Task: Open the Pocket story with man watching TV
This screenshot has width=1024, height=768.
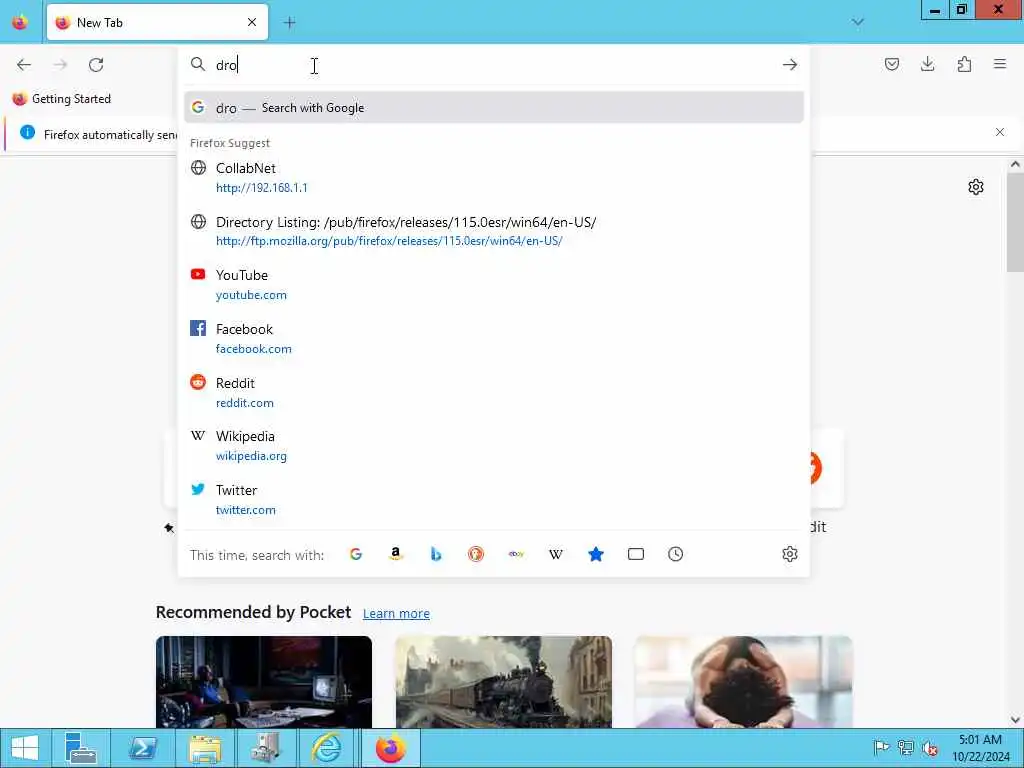Action: click(264, 682)
